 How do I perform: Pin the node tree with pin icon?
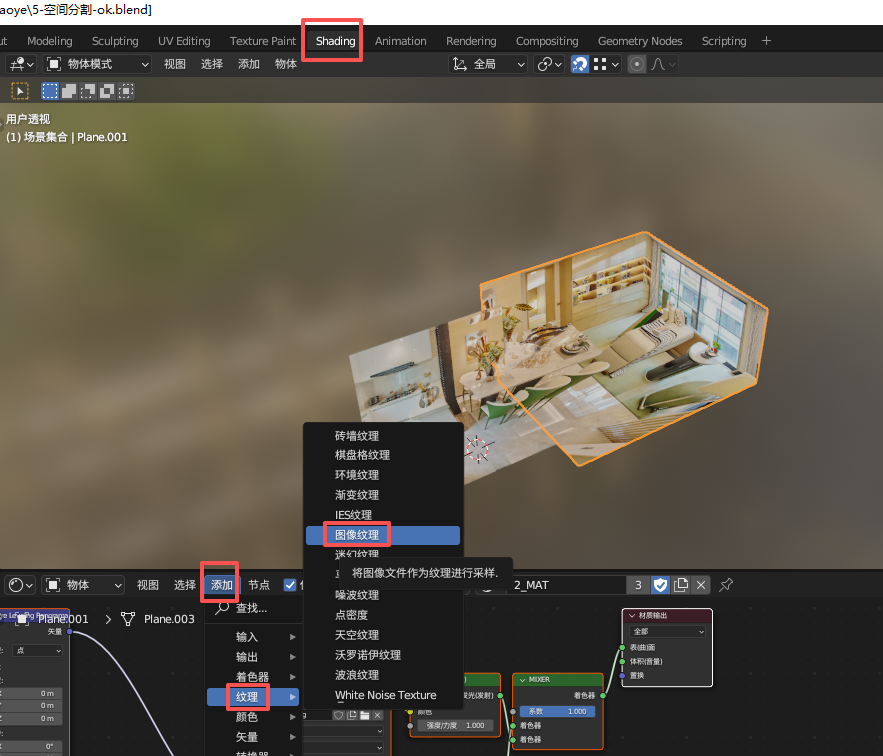(727, 585)
